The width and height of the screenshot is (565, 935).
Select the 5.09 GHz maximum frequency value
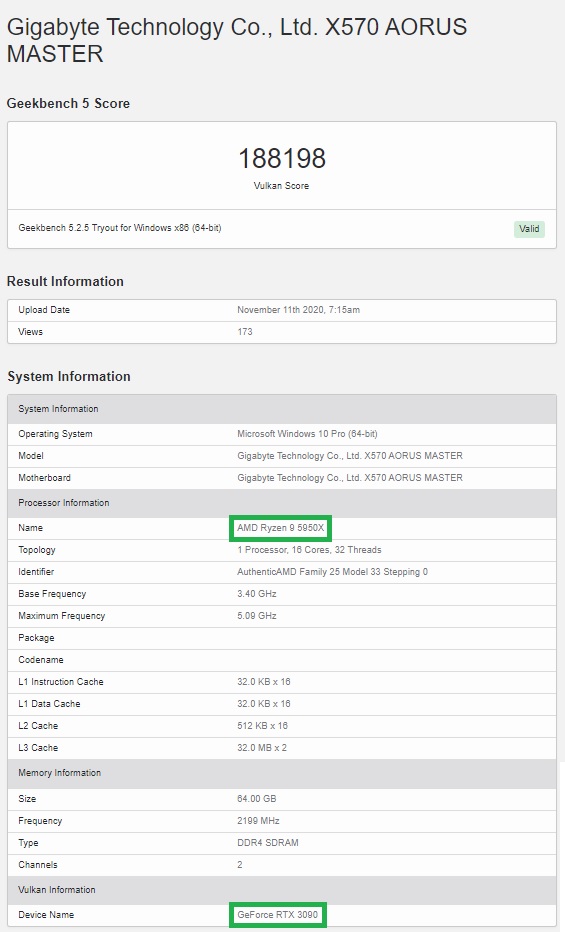coord(257,617)
